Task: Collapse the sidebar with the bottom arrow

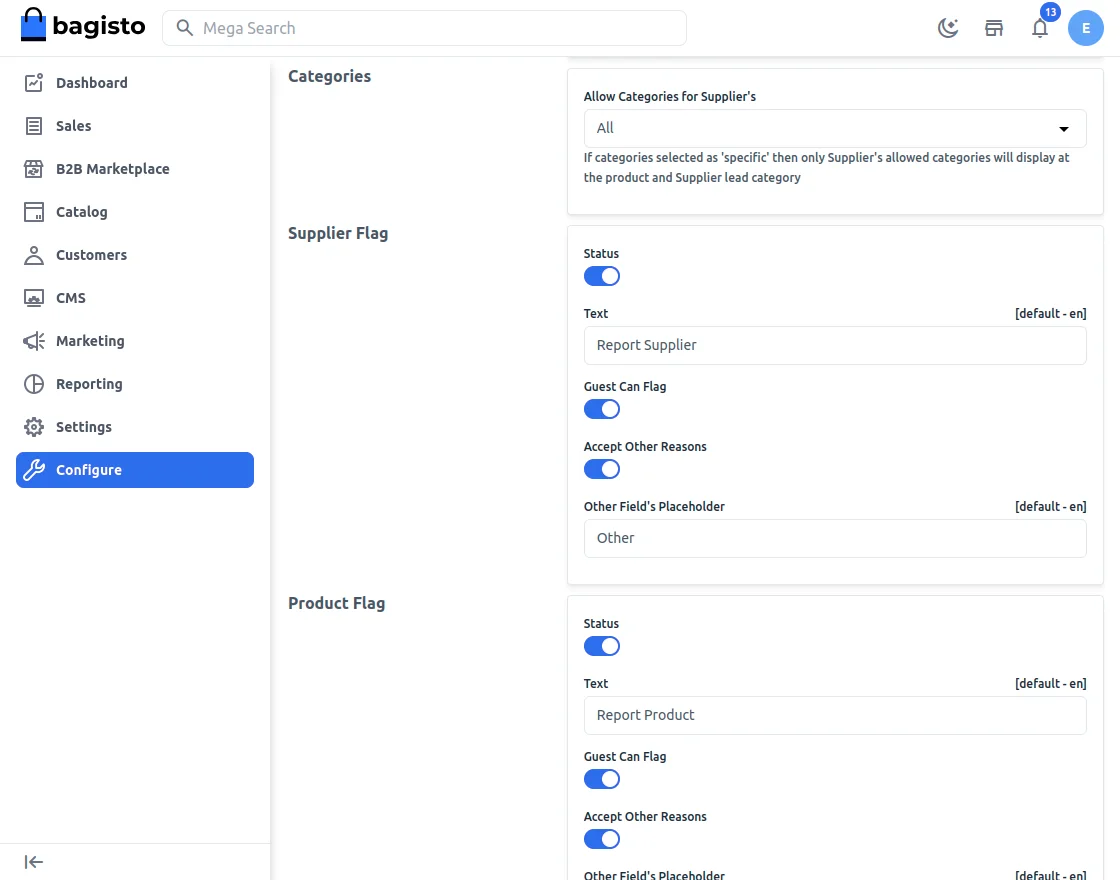Action: pos(33,861)
